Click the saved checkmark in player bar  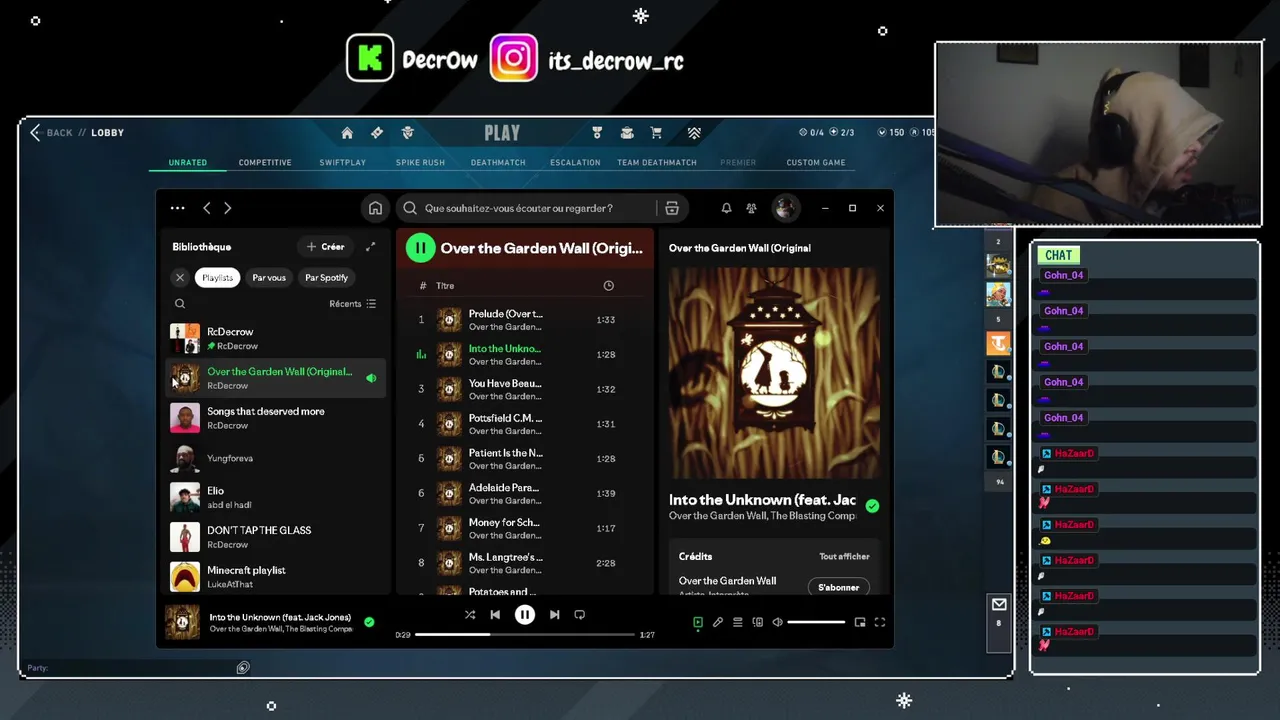click(x=369, y=622)
